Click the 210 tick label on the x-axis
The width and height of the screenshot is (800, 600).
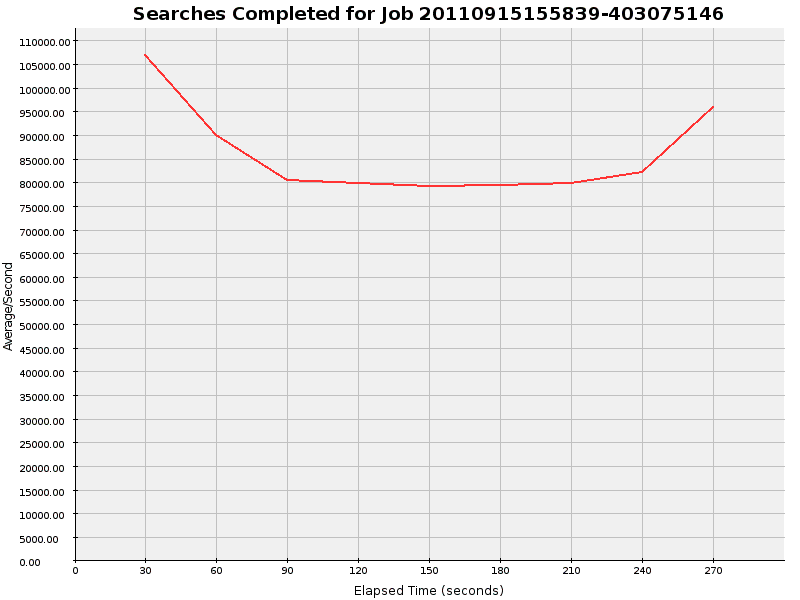point(571,570)
